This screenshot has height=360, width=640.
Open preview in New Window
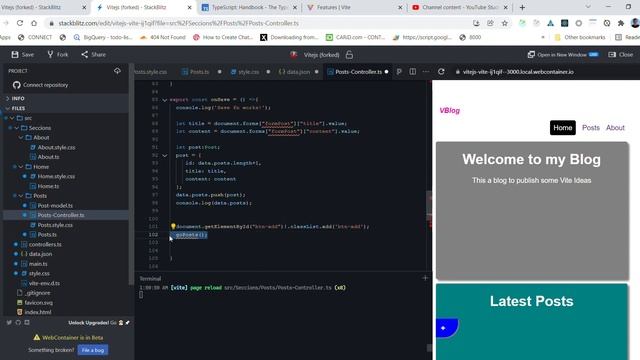[x=563, y=54]
